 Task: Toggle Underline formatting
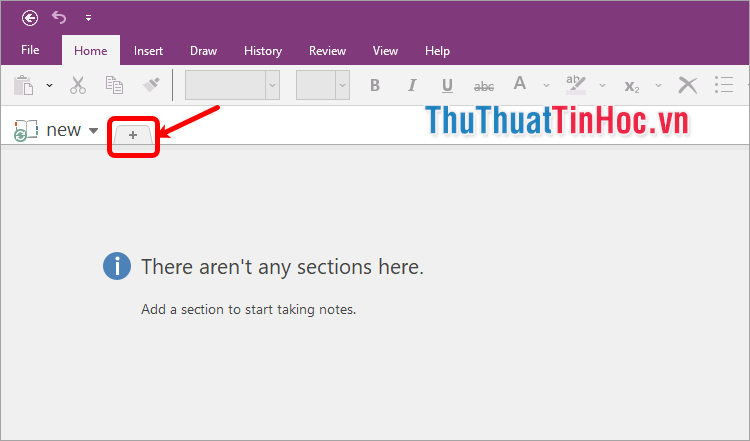pos(447,85)
